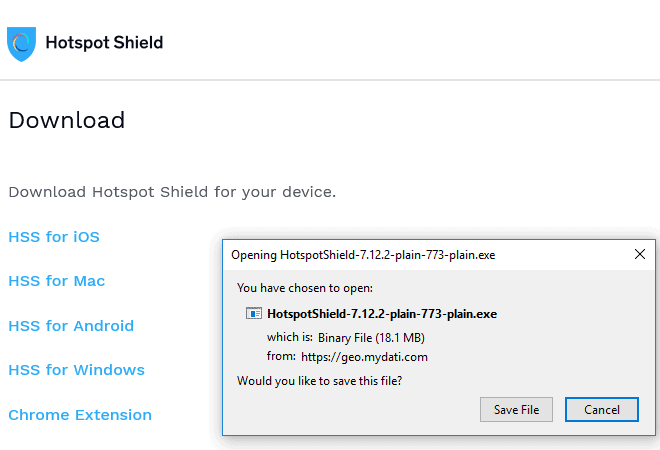Click the executable file icon in dialog
Image resolution: width=660 pixels, height=450 pixels.
click(254, 314)
